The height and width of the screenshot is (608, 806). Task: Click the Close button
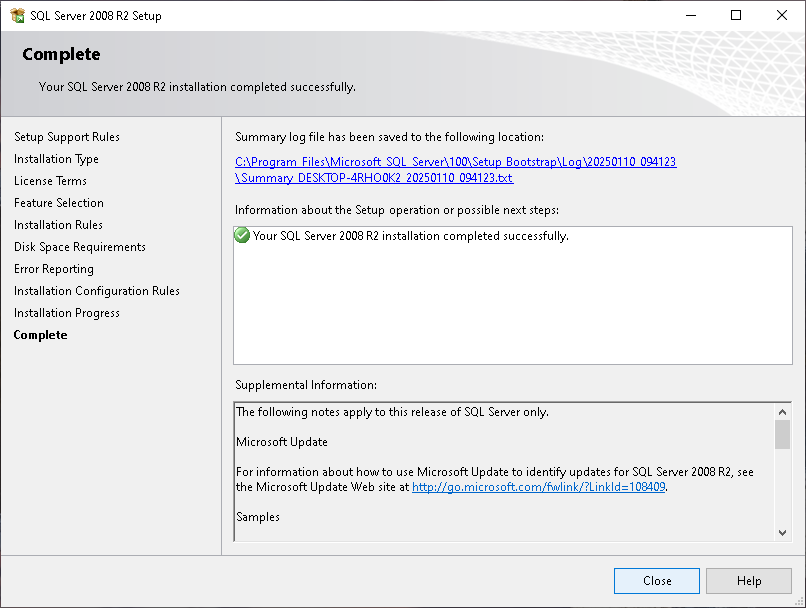(x=656, y=581)
